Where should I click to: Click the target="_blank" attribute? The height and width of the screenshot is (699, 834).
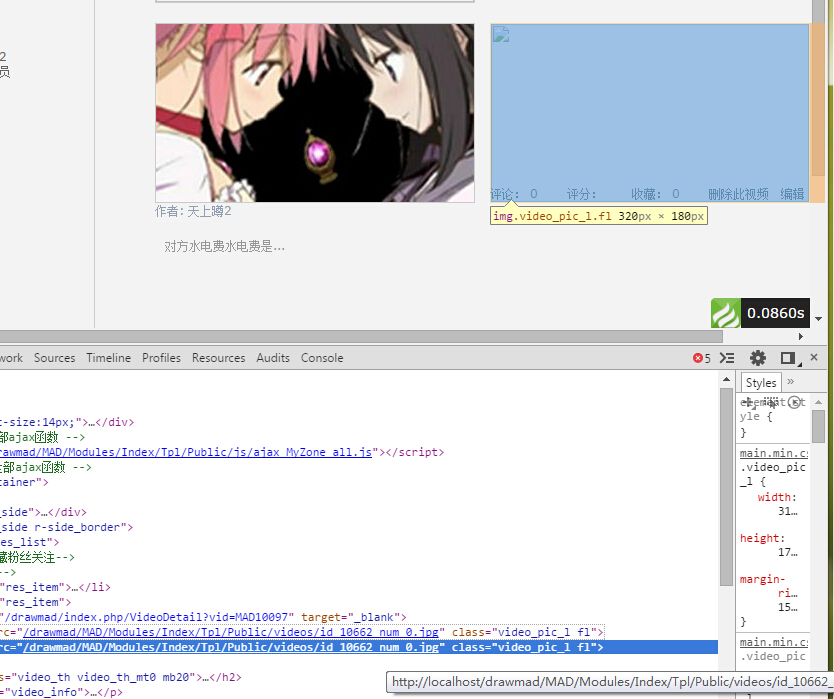351,617
